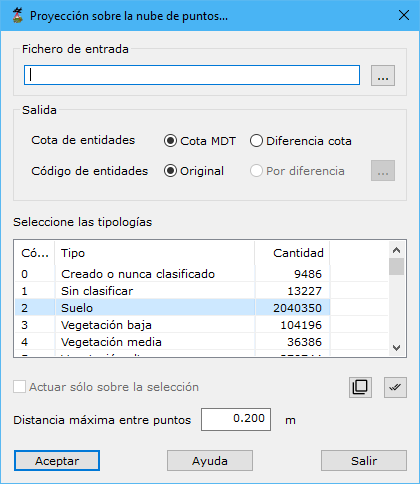The image size is (420, 484).
Task: Click the typology list scrollbar thumb
Action: tap(396, 266)
